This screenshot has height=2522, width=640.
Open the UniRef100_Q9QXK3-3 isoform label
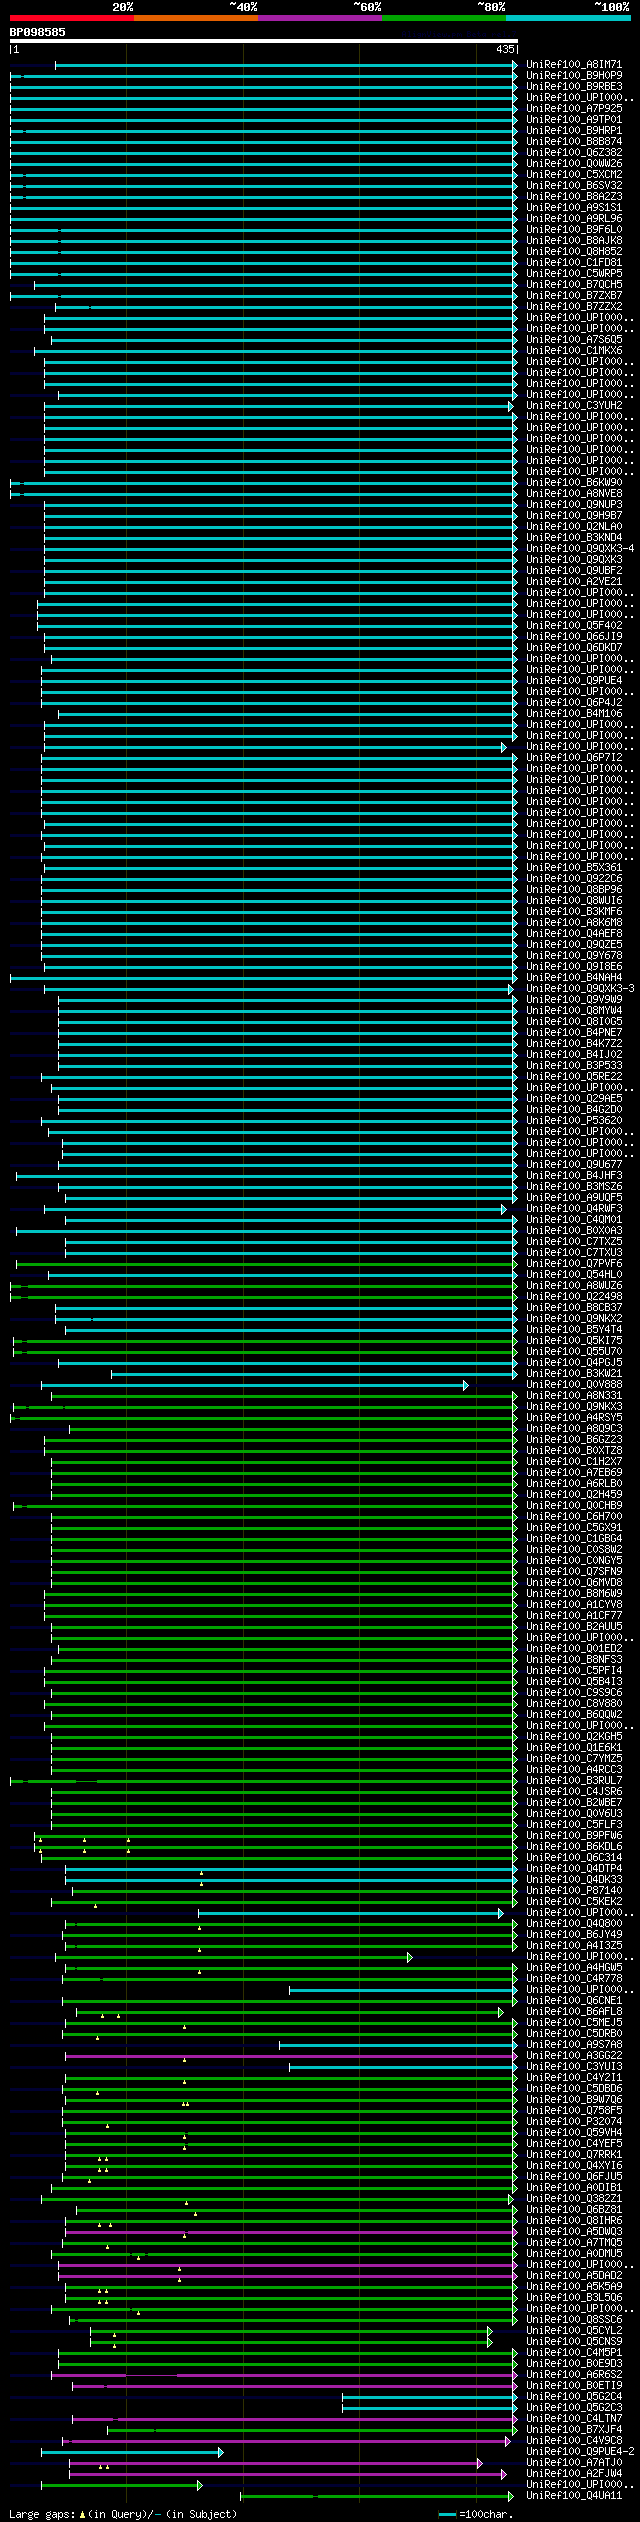tap(580, 988)
